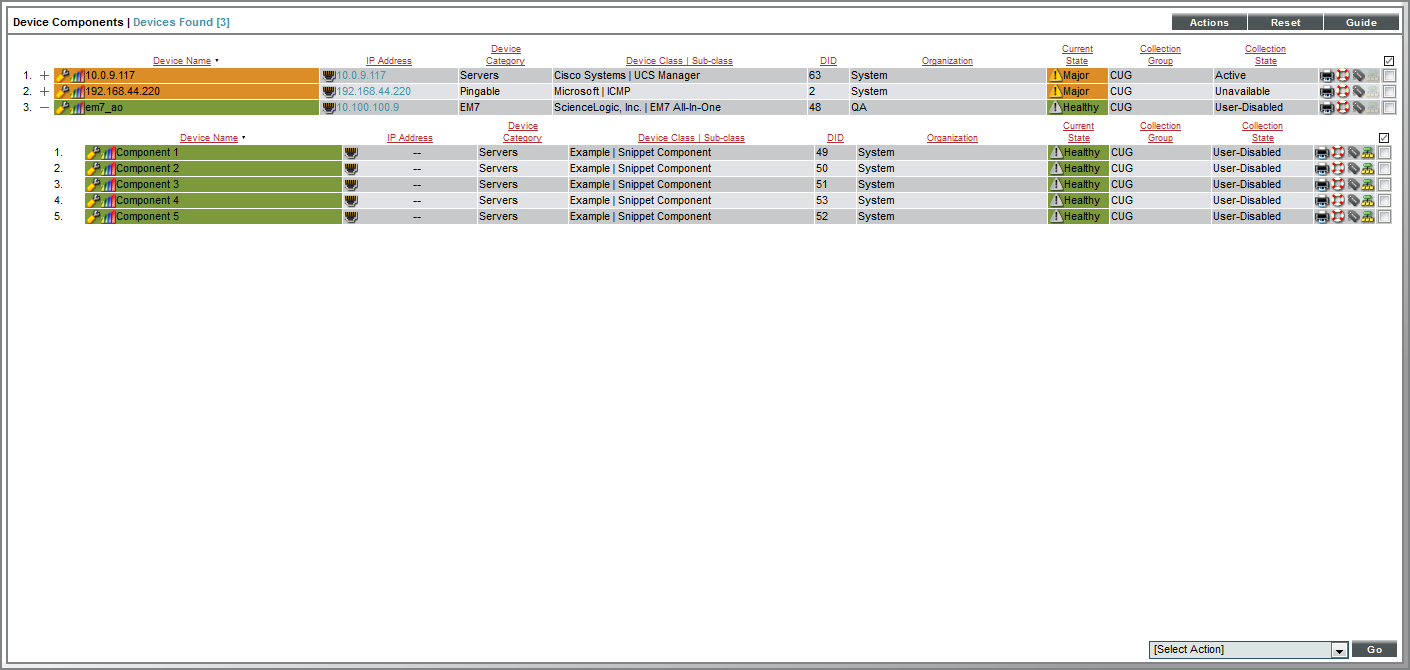This screenshot has width=1410, height=670.
Task: Collapse the em7_ao device row
Action: tap(44, 108)
